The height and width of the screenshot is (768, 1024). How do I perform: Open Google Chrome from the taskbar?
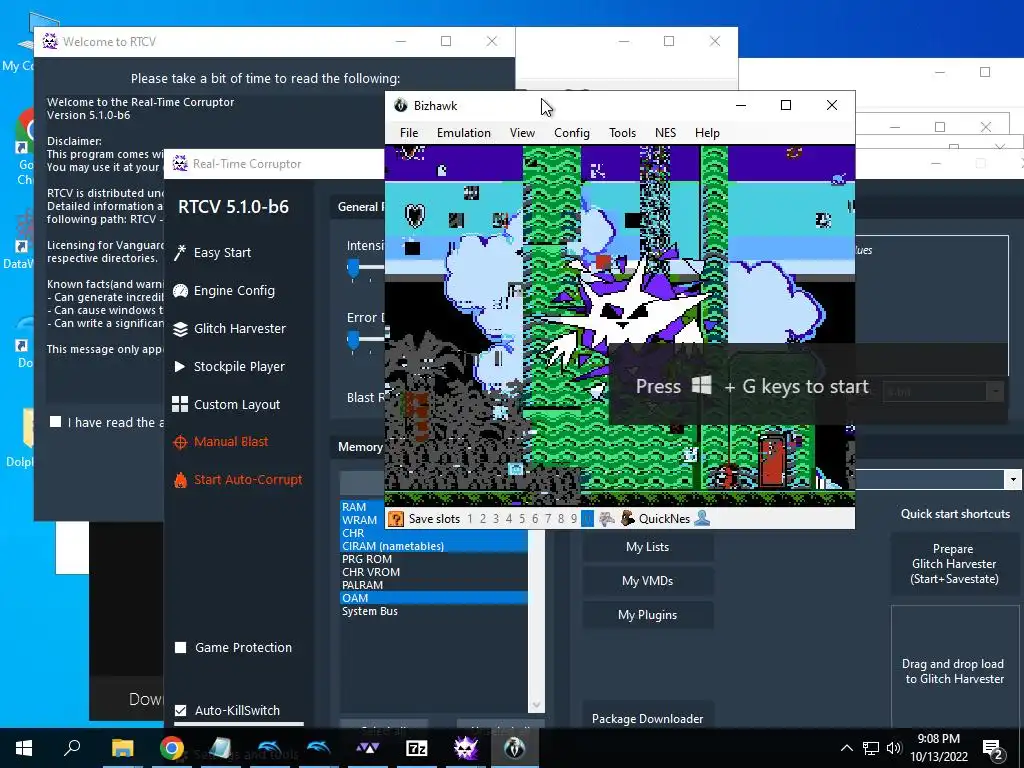pyautogui.click(x=171, y=748)
